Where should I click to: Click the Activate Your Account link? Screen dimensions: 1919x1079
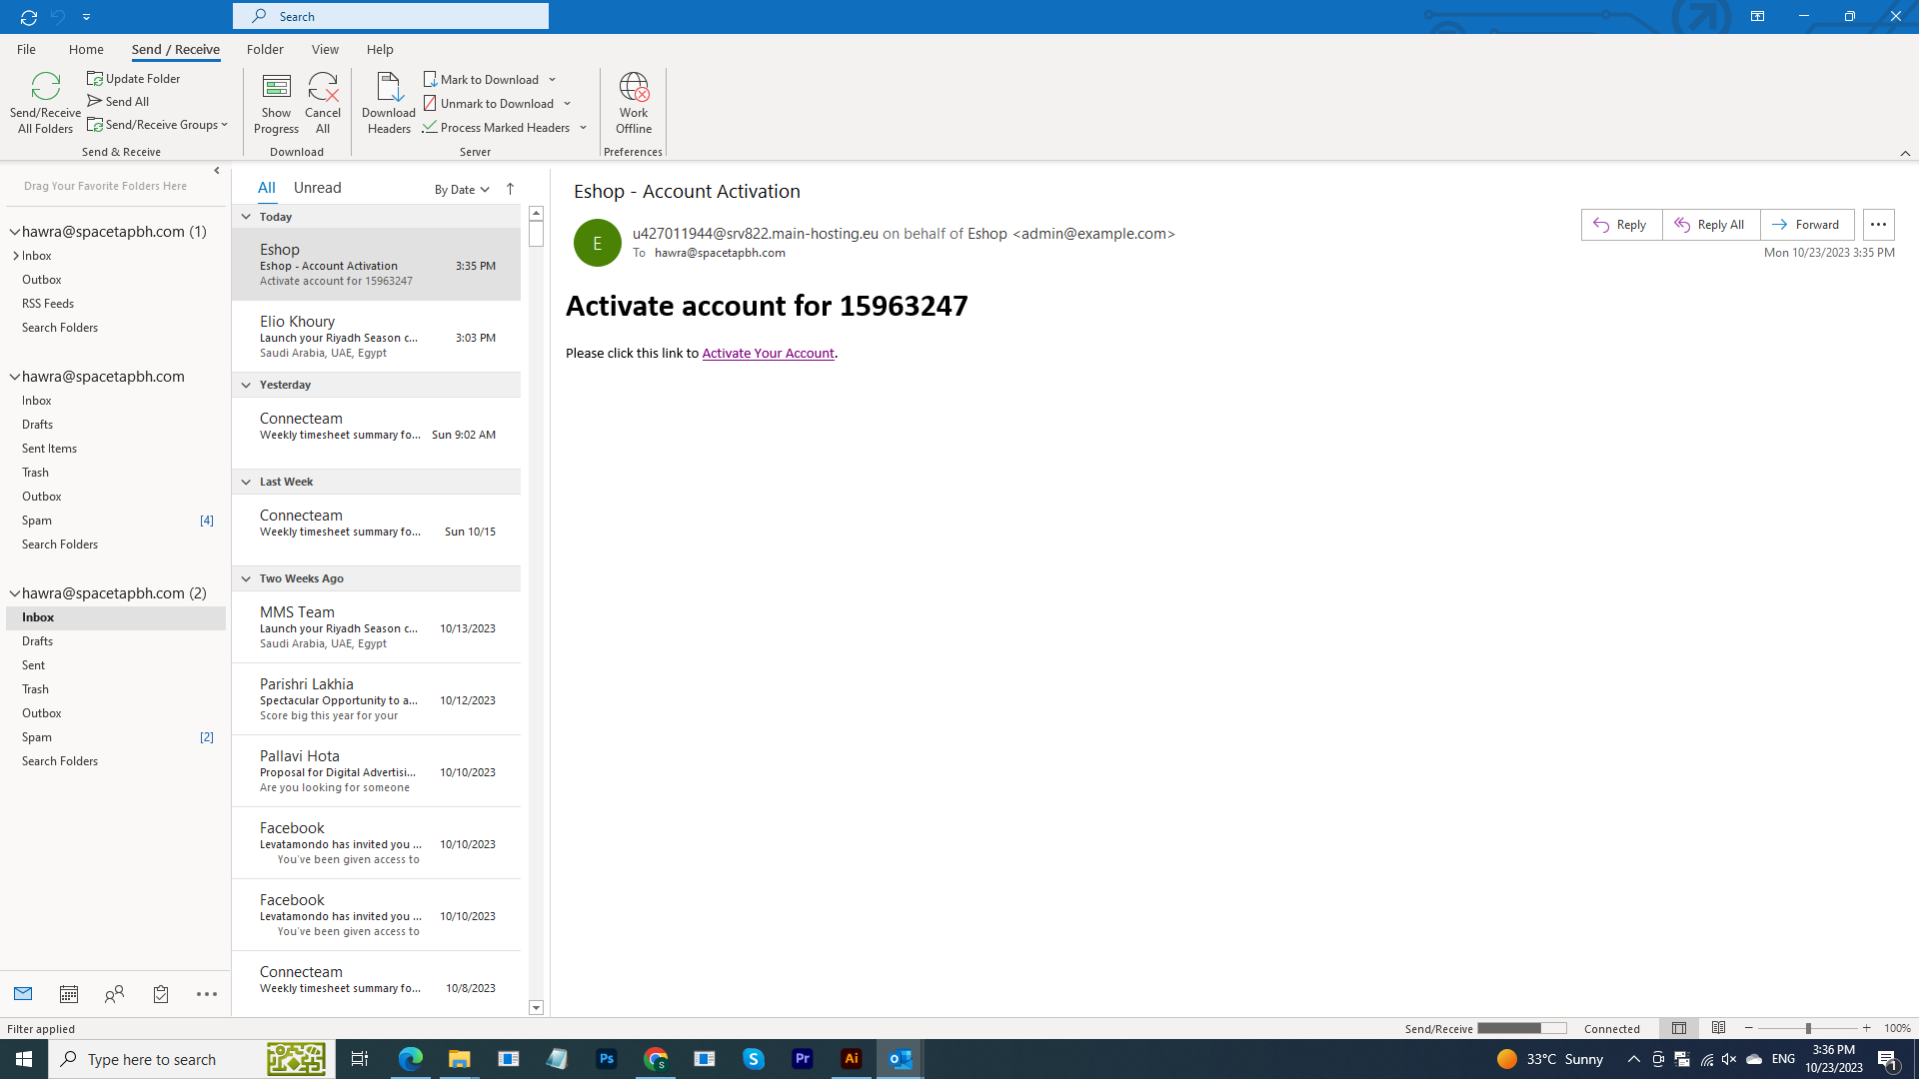(x=767, y=353)
